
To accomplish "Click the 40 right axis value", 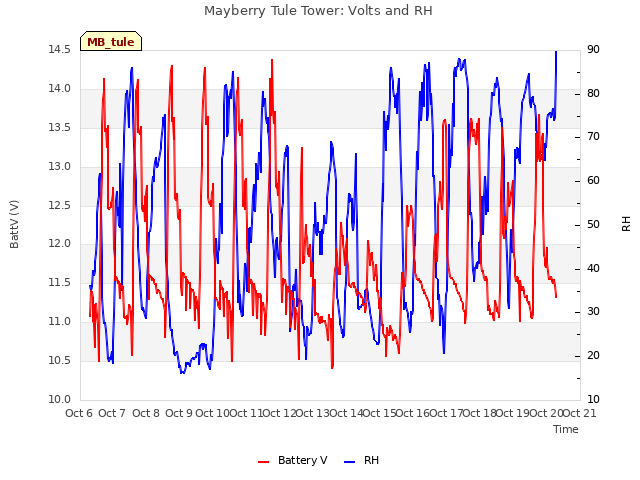I will [593, 269].
